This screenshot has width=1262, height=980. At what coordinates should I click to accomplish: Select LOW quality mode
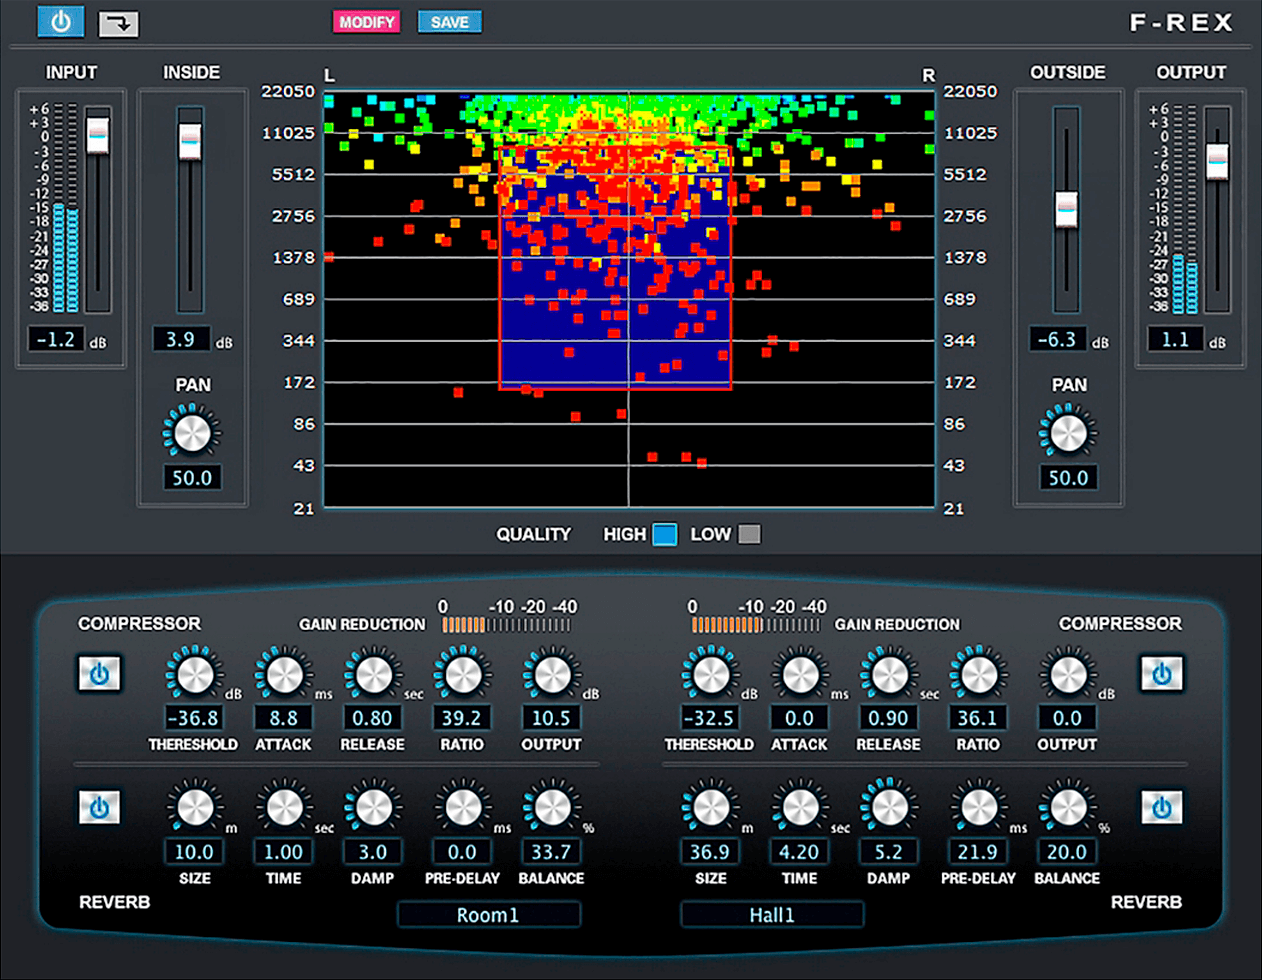[x=749, y=535]
